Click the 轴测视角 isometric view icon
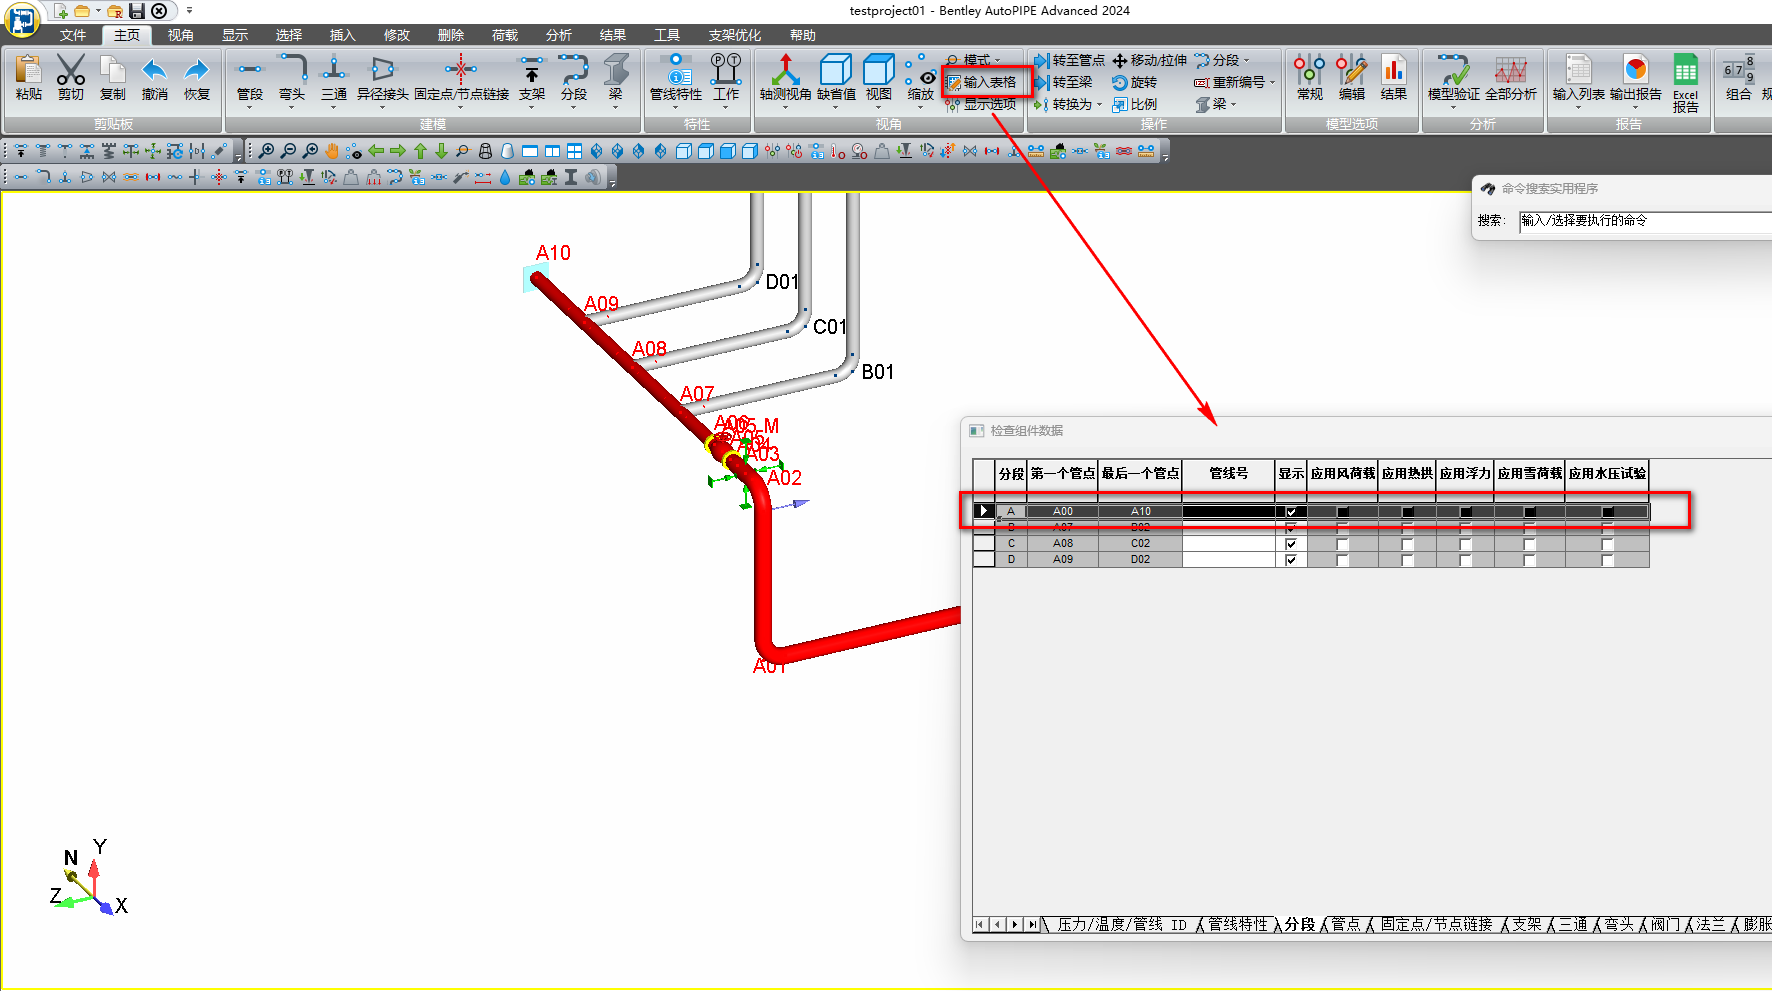The image size is (1772, 991). click(787, 80)
